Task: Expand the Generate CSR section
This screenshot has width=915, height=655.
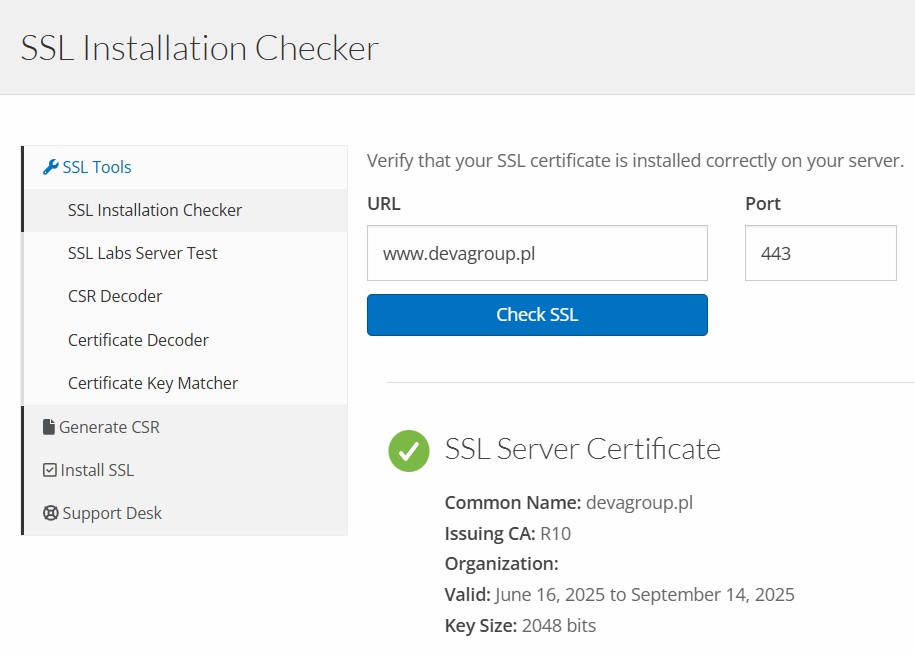Action: tap(110, 426)
